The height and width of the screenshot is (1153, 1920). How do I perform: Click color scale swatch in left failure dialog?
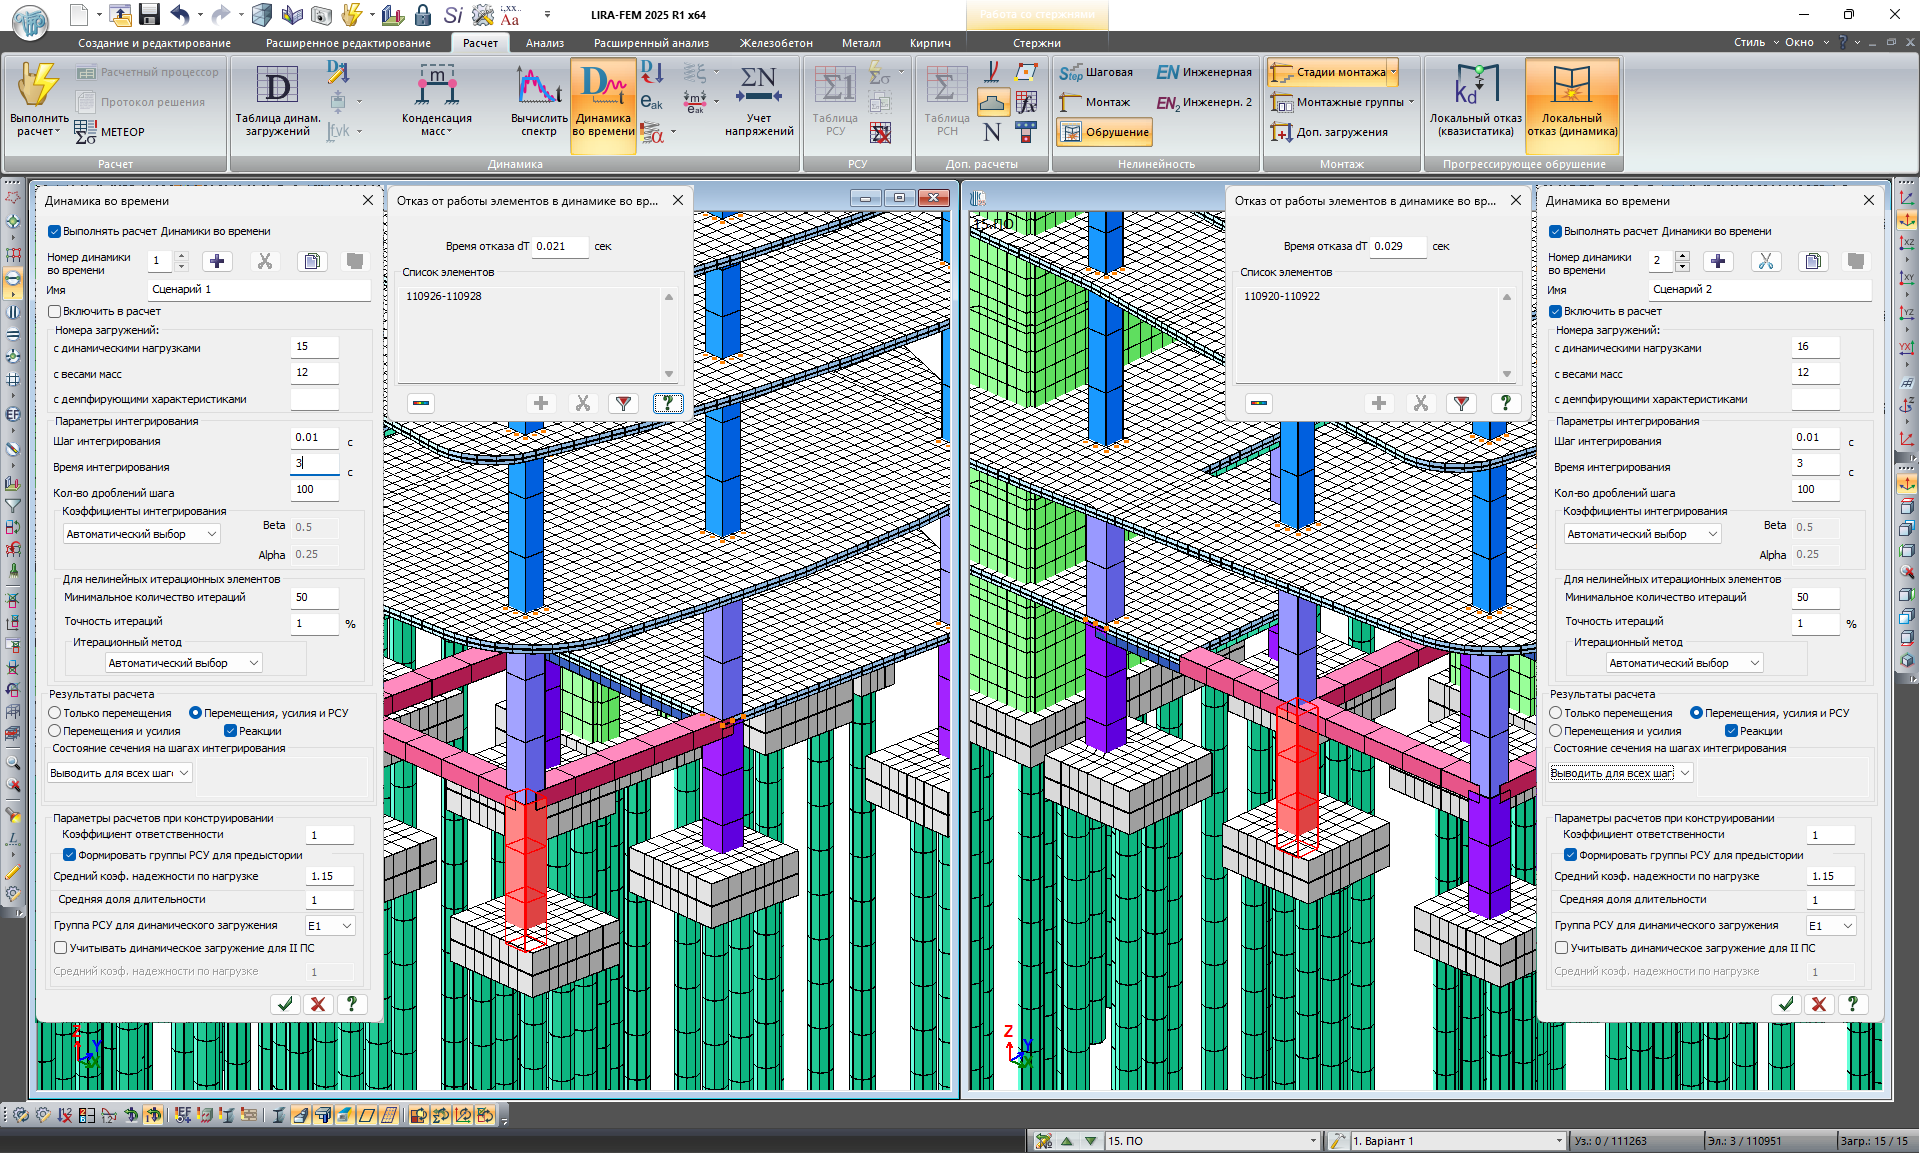coord(421,403)
